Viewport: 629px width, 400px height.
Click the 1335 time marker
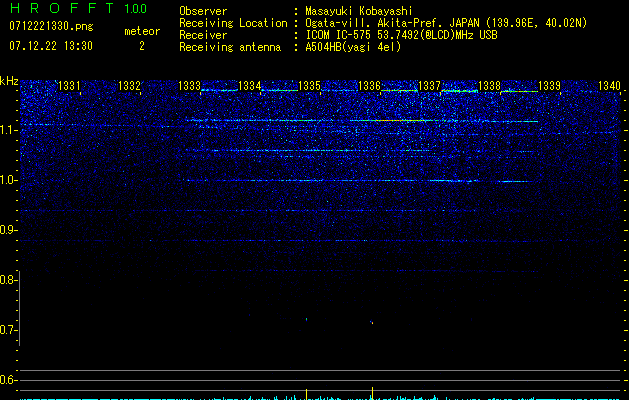pos(309,86)
